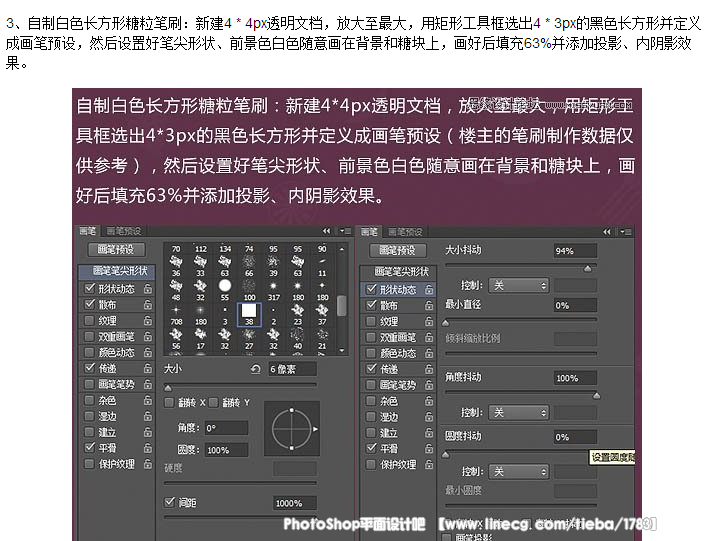Click the 角度 0° input field
Screen dimensions: 707x541
coord(226,428)
